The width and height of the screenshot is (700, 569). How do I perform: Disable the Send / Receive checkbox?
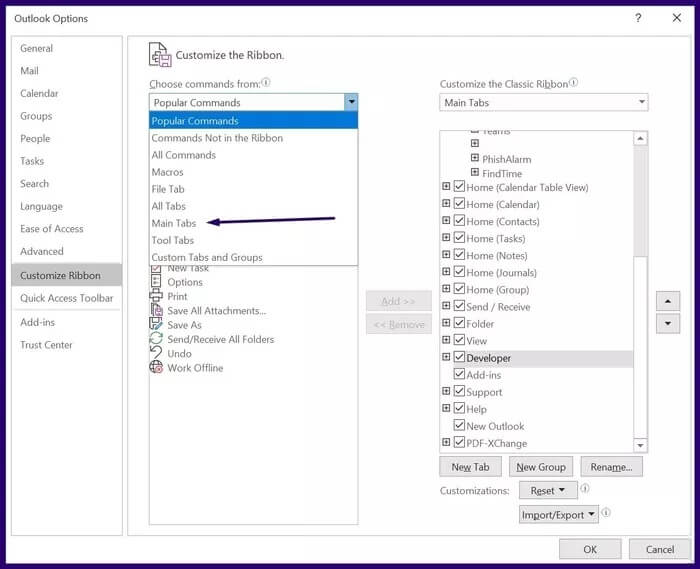[459, 307]
